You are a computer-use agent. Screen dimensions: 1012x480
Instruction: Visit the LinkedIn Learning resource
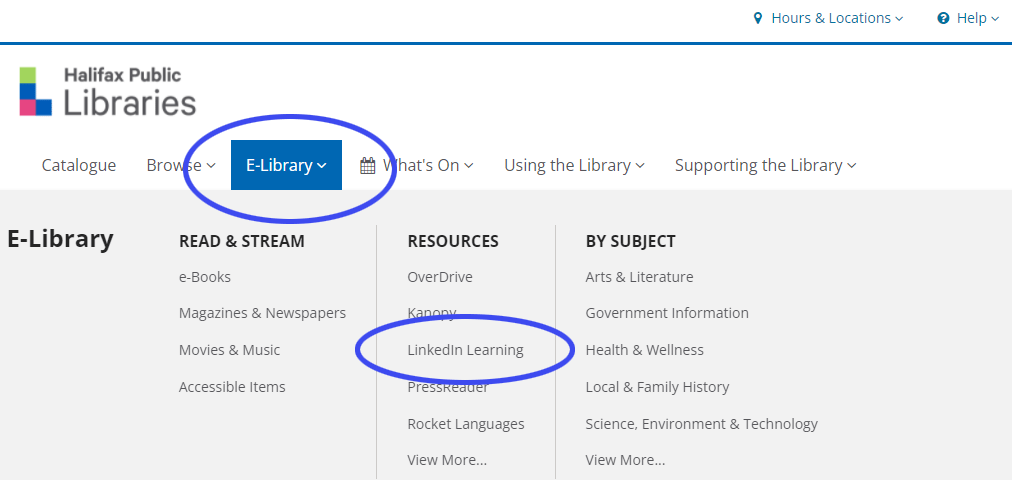[465, 350]
